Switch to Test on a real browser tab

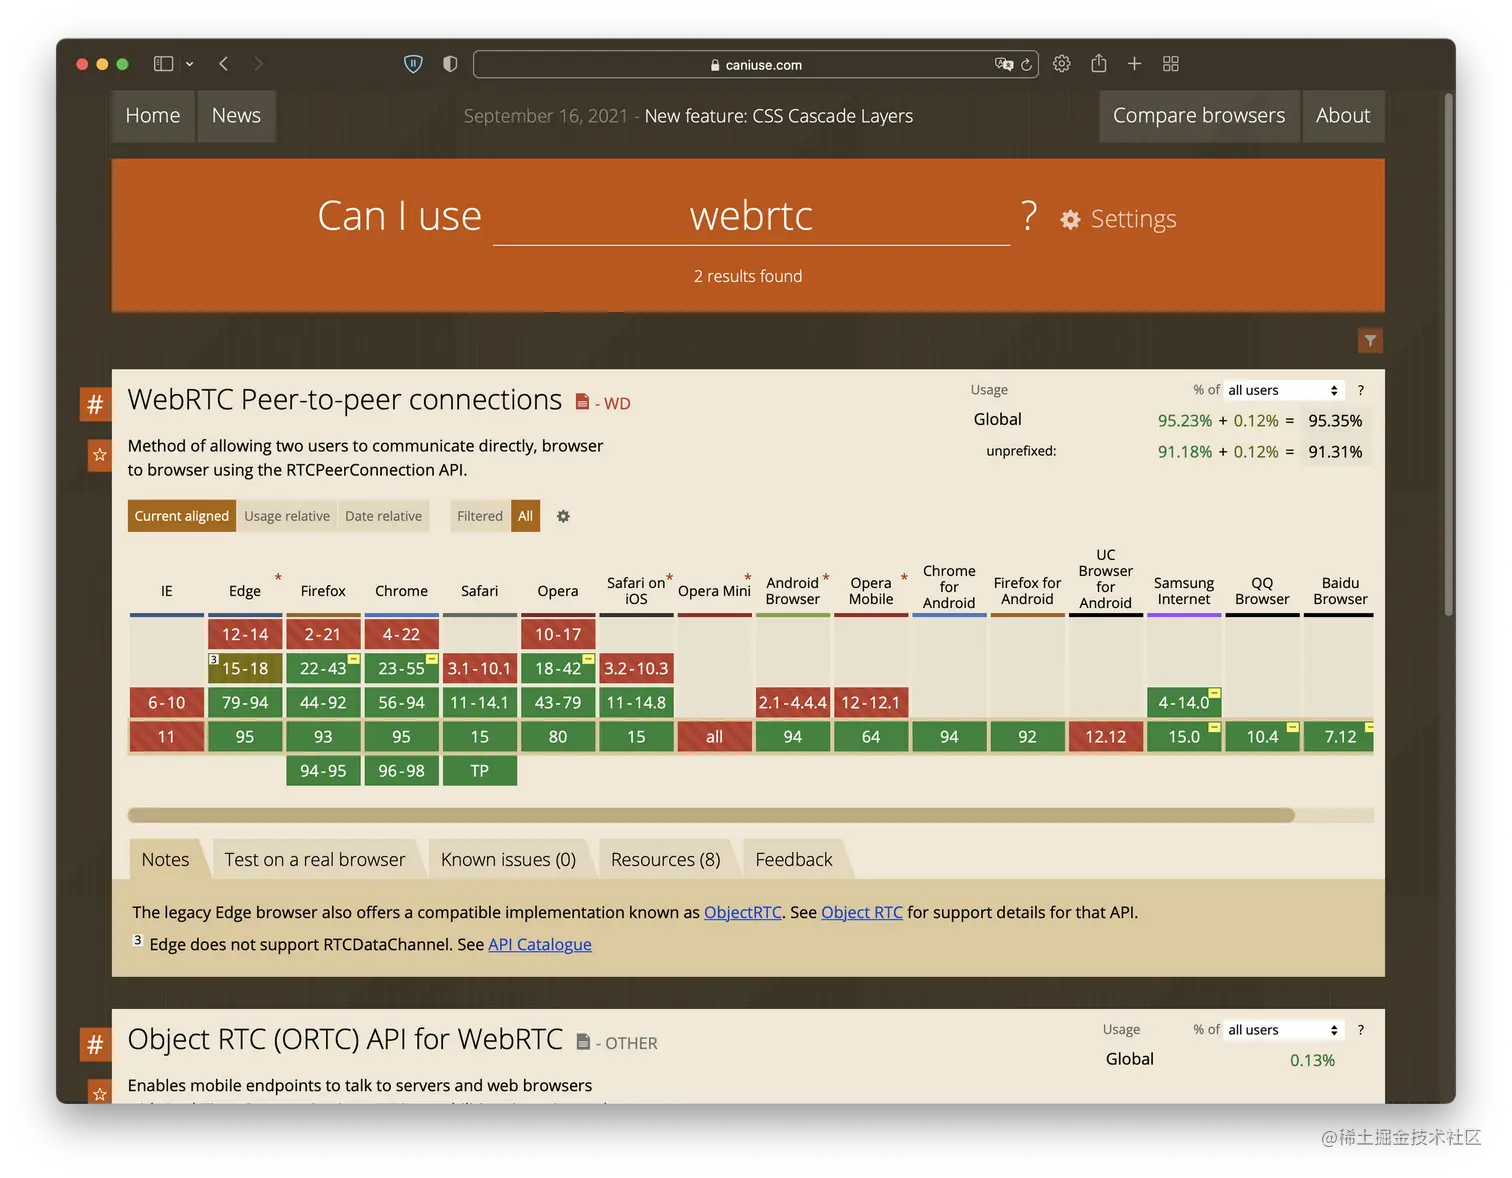pos(315,860)
